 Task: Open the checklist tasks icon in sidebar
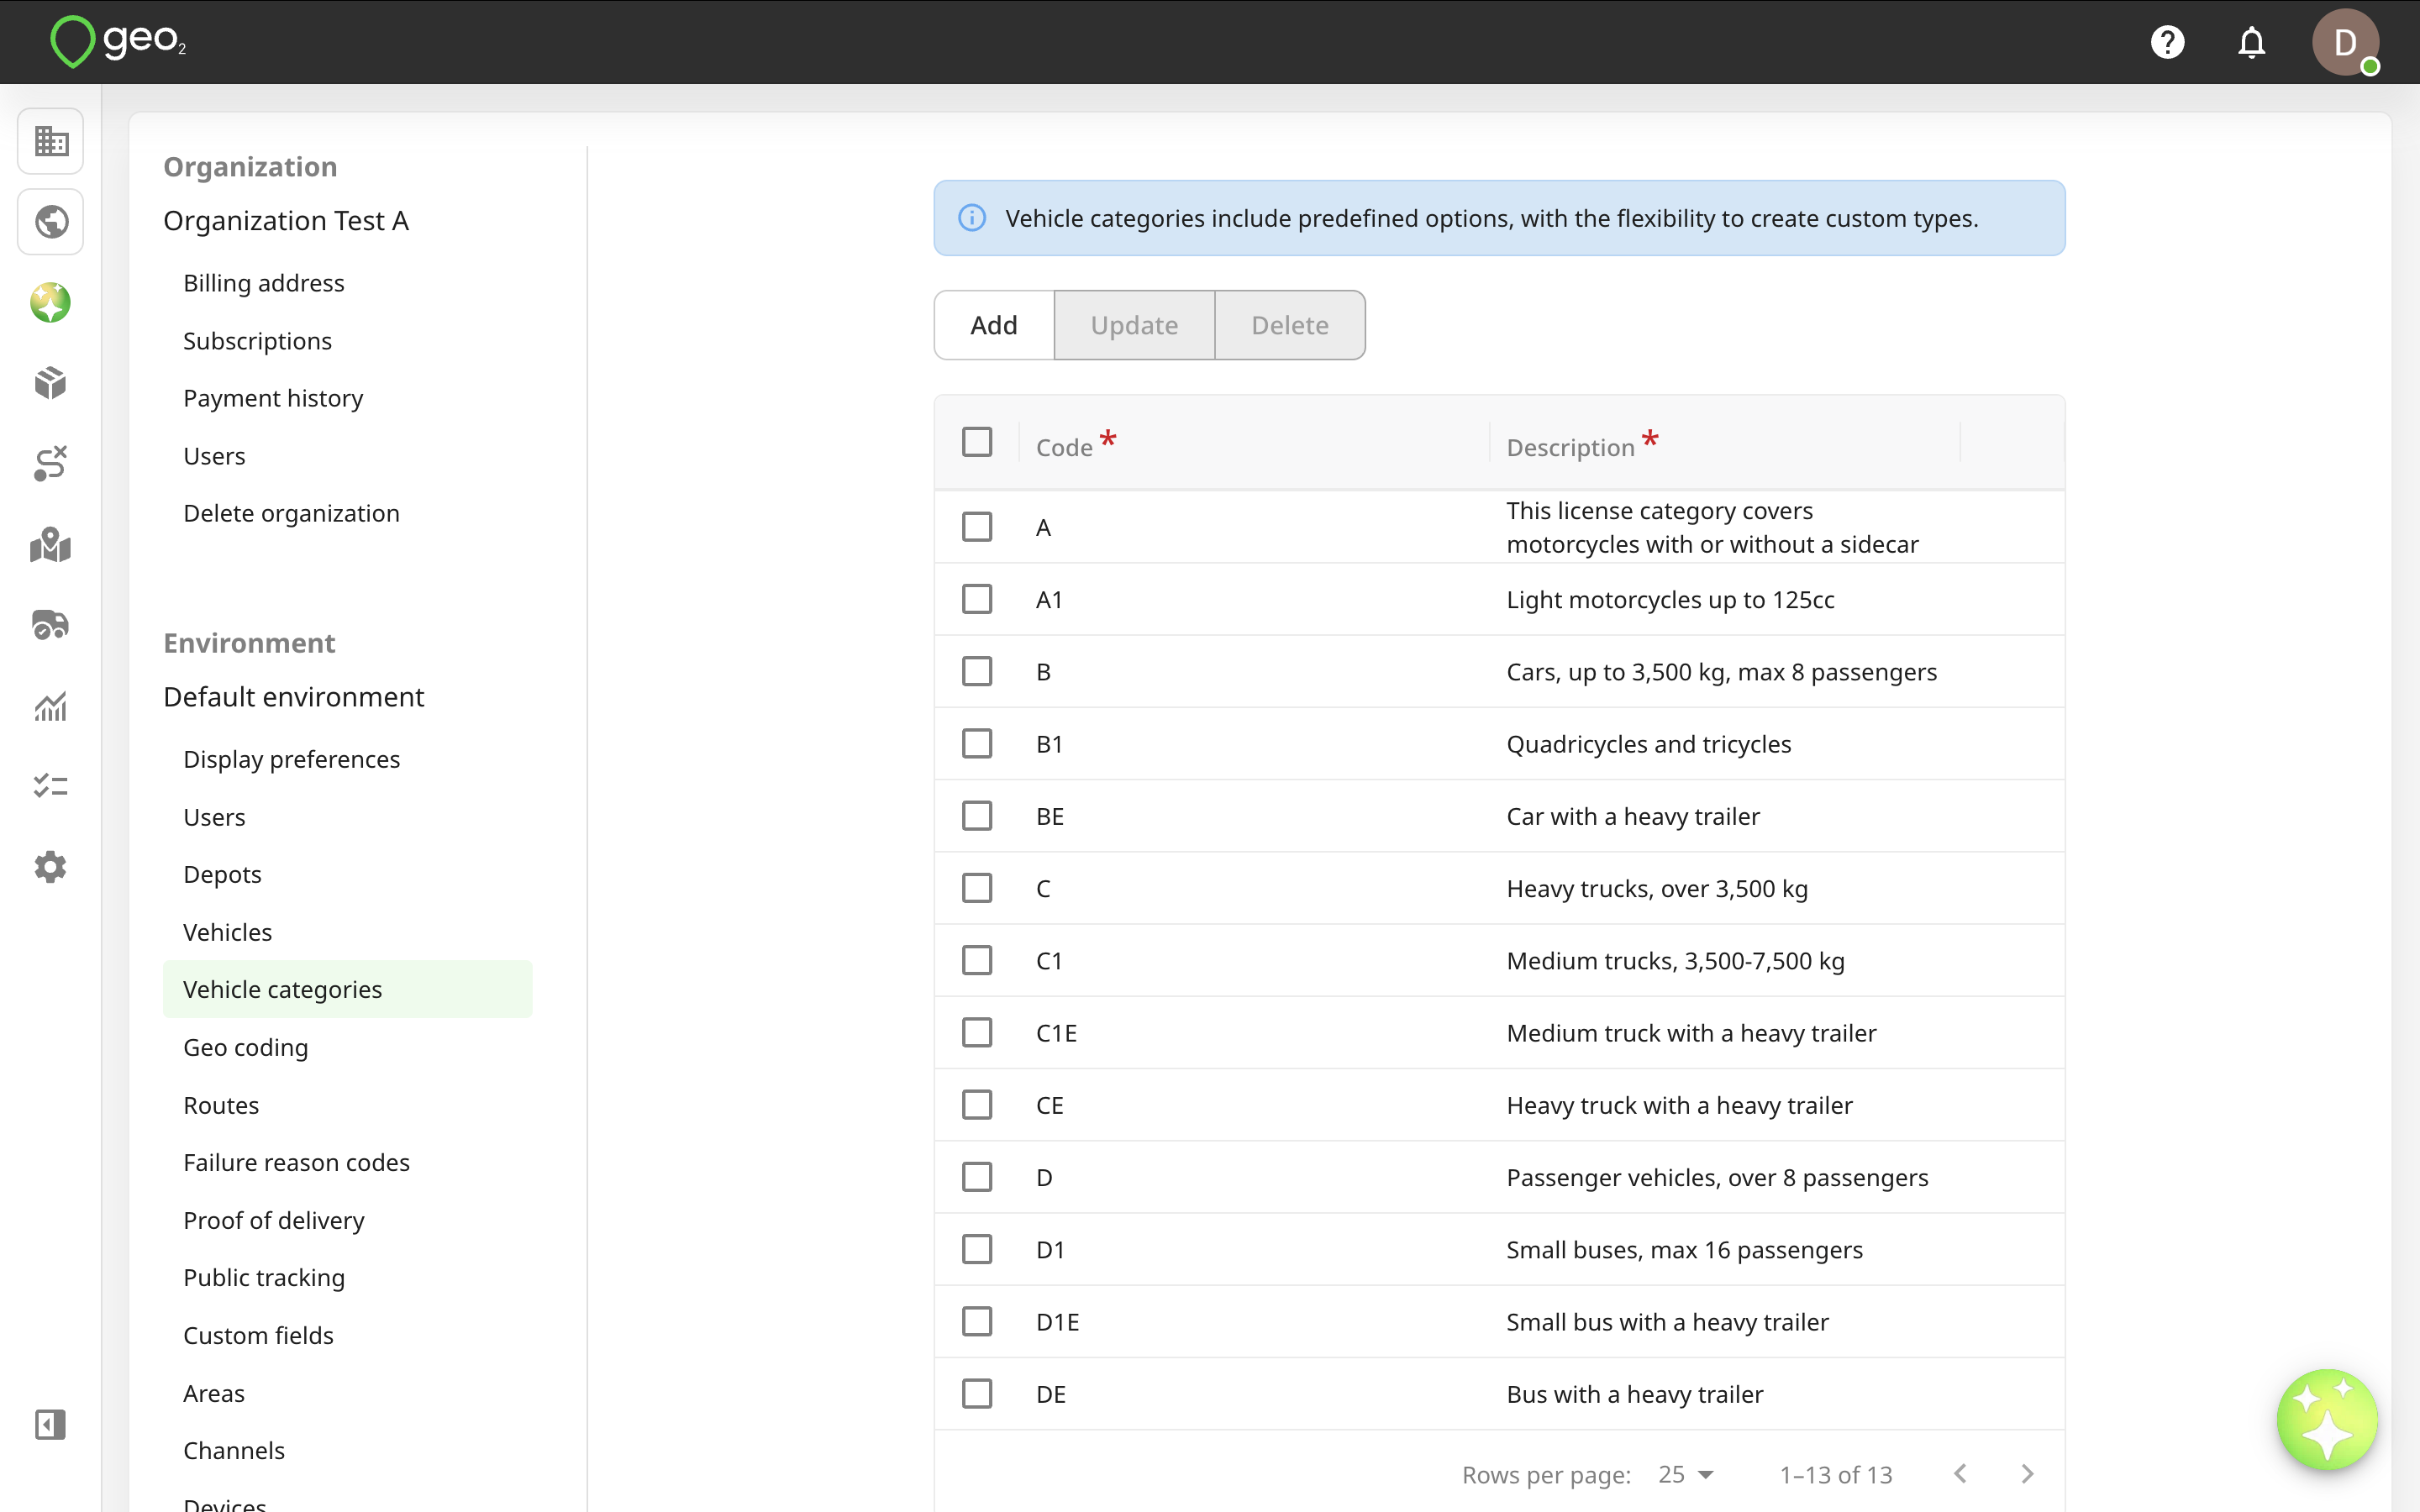click(51, 786)
